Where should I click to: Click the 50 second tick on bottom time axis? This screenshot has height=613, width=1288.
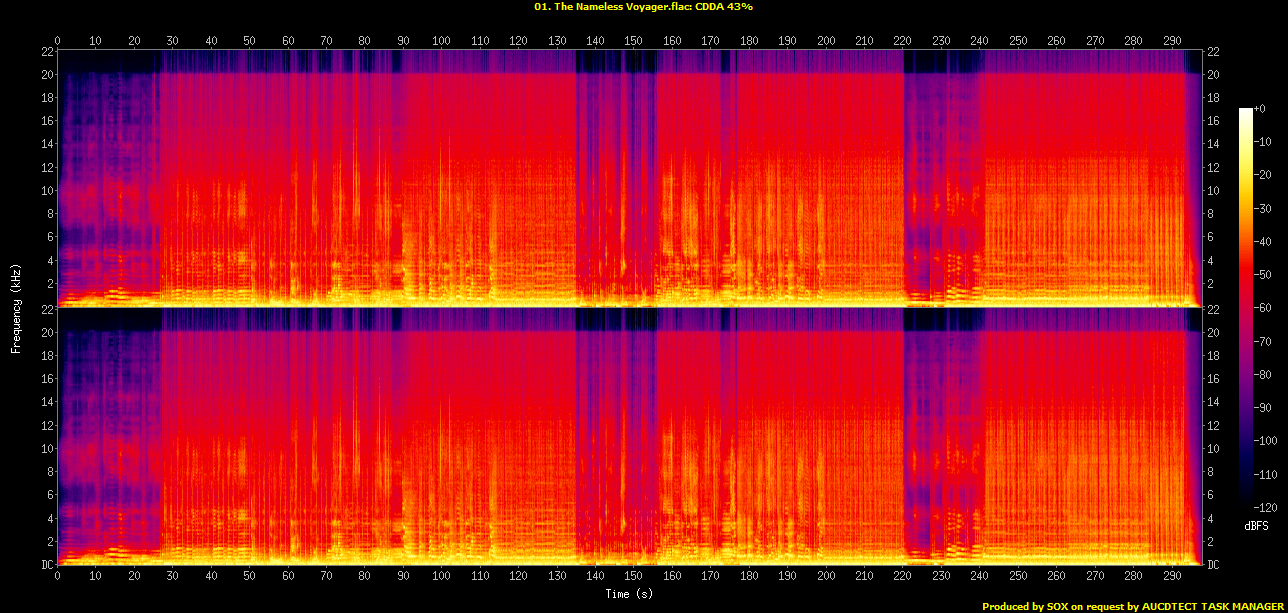249,578
